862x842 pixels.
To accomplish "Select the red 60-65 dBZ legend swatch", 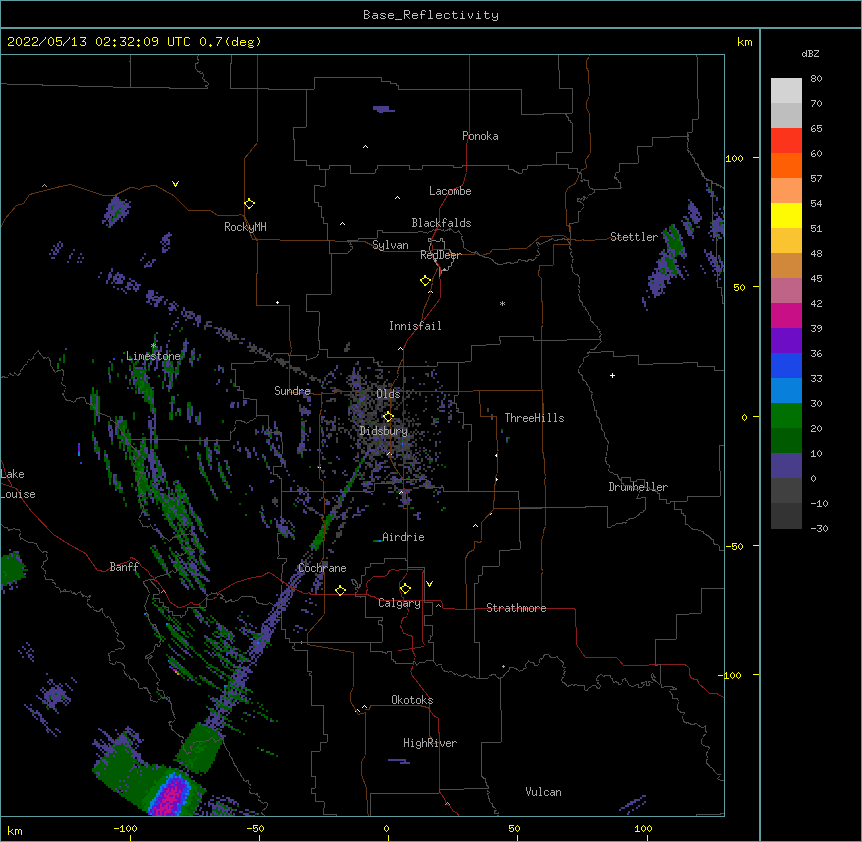I will tap(786, 140).
